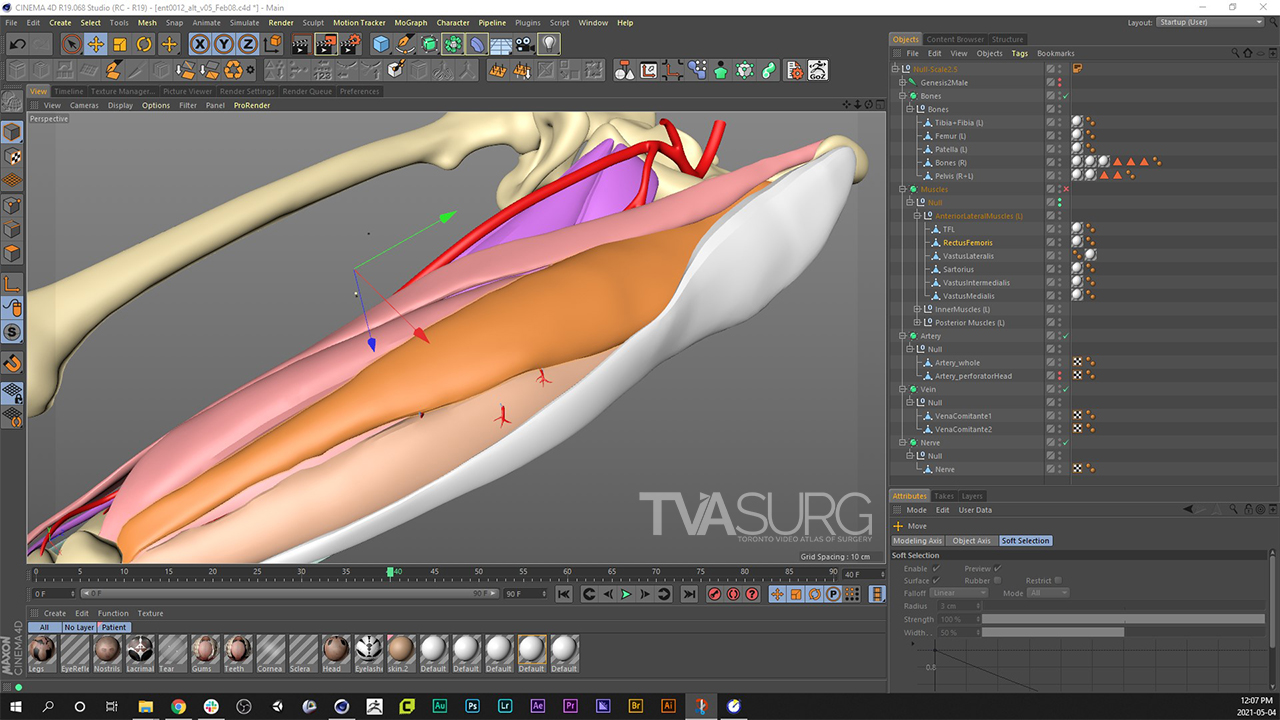
Task: Toggle the Z axis lock
Action: [x=248, y=44]
